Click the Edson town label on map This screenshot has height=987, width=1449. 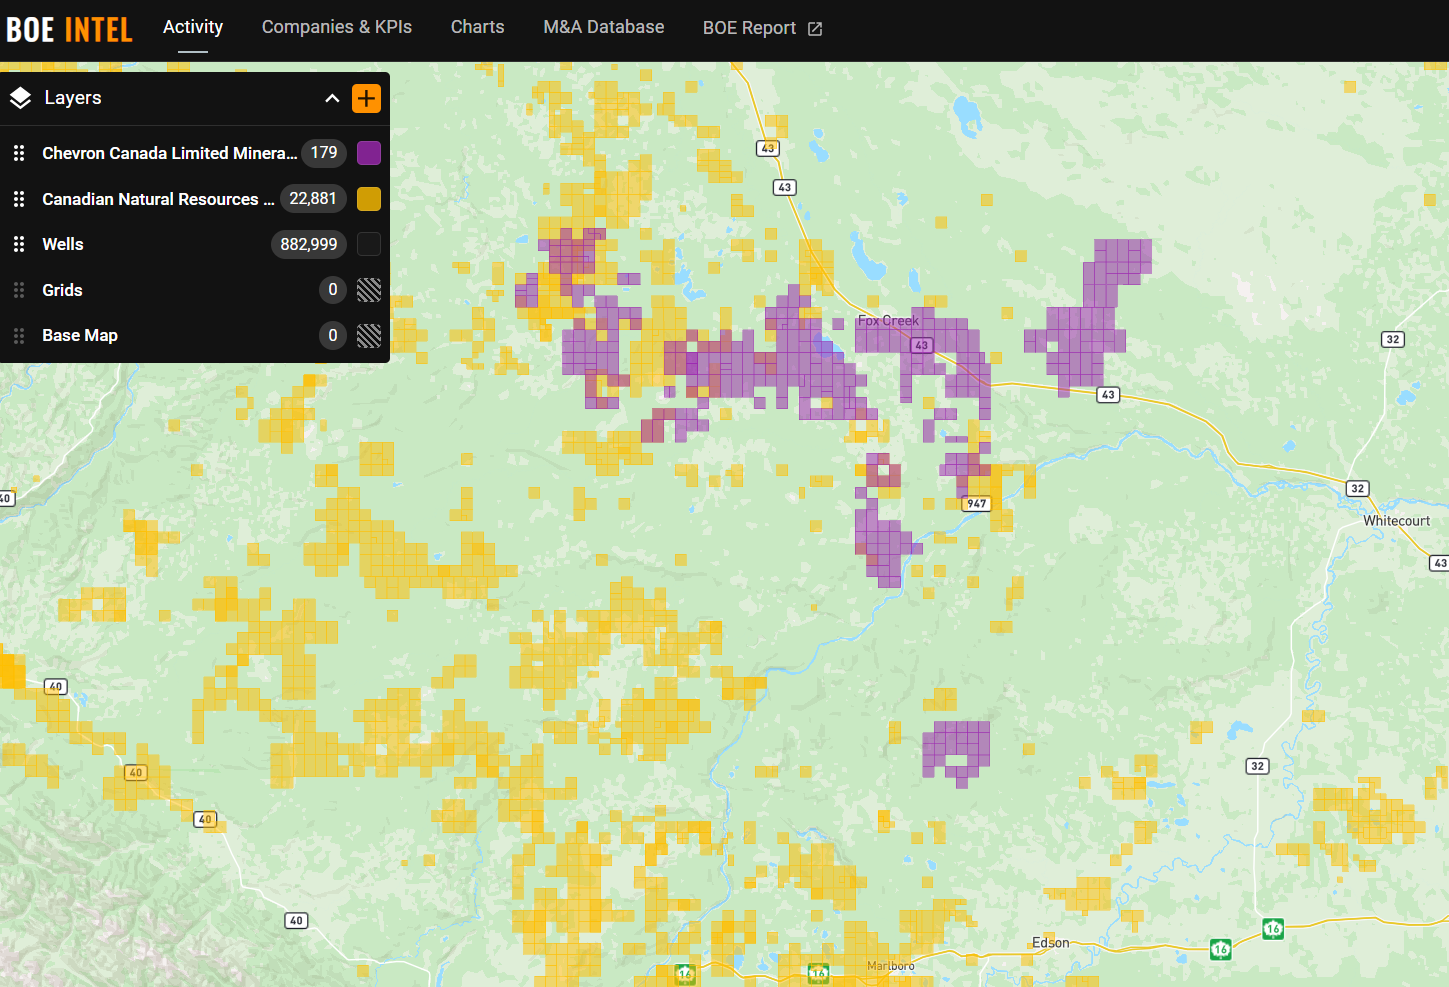click(x=1050, y=943)
